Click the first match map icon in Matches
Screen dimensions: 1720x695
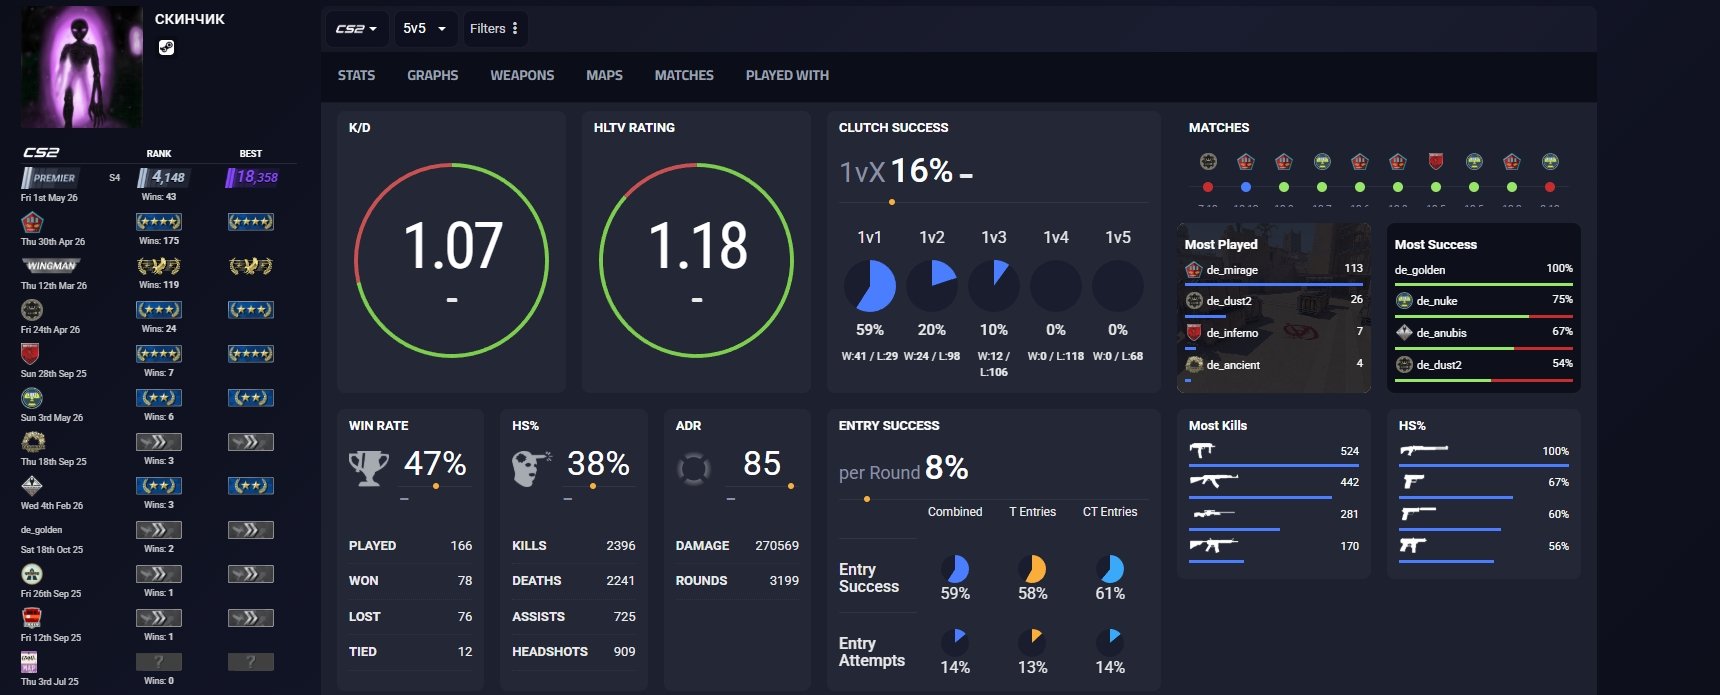click(x=1208, y=161)
